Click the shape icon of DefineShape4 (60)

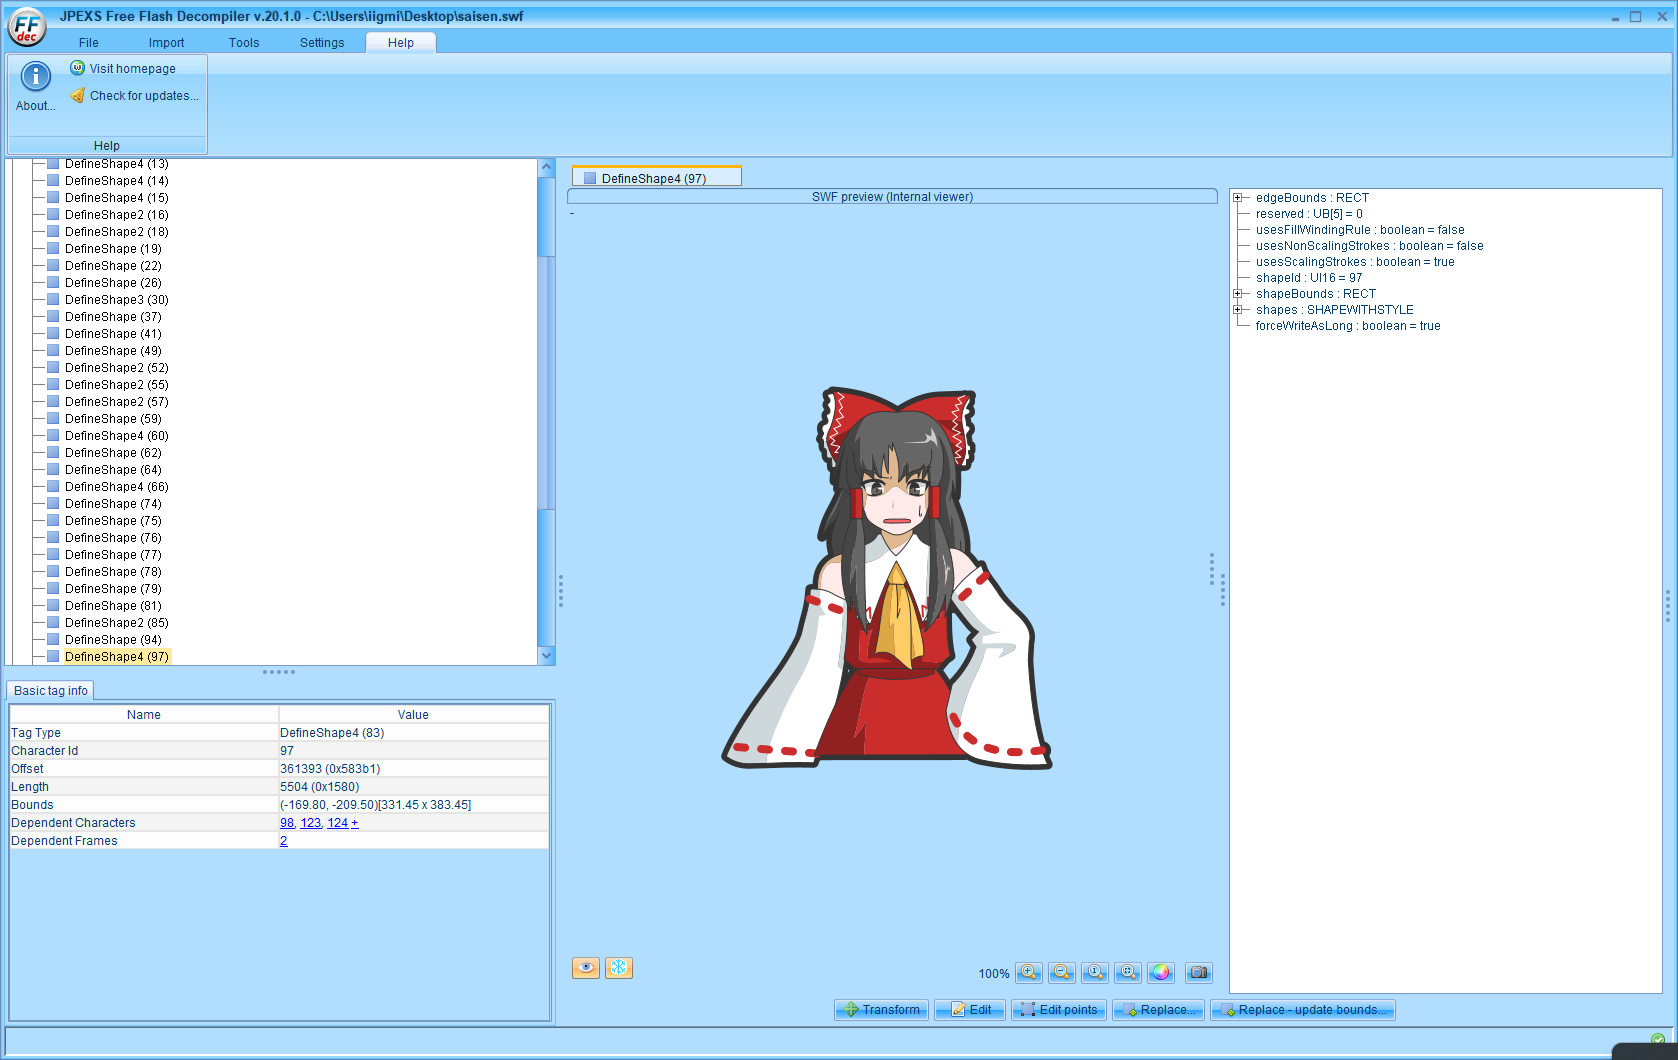(53, 436)
